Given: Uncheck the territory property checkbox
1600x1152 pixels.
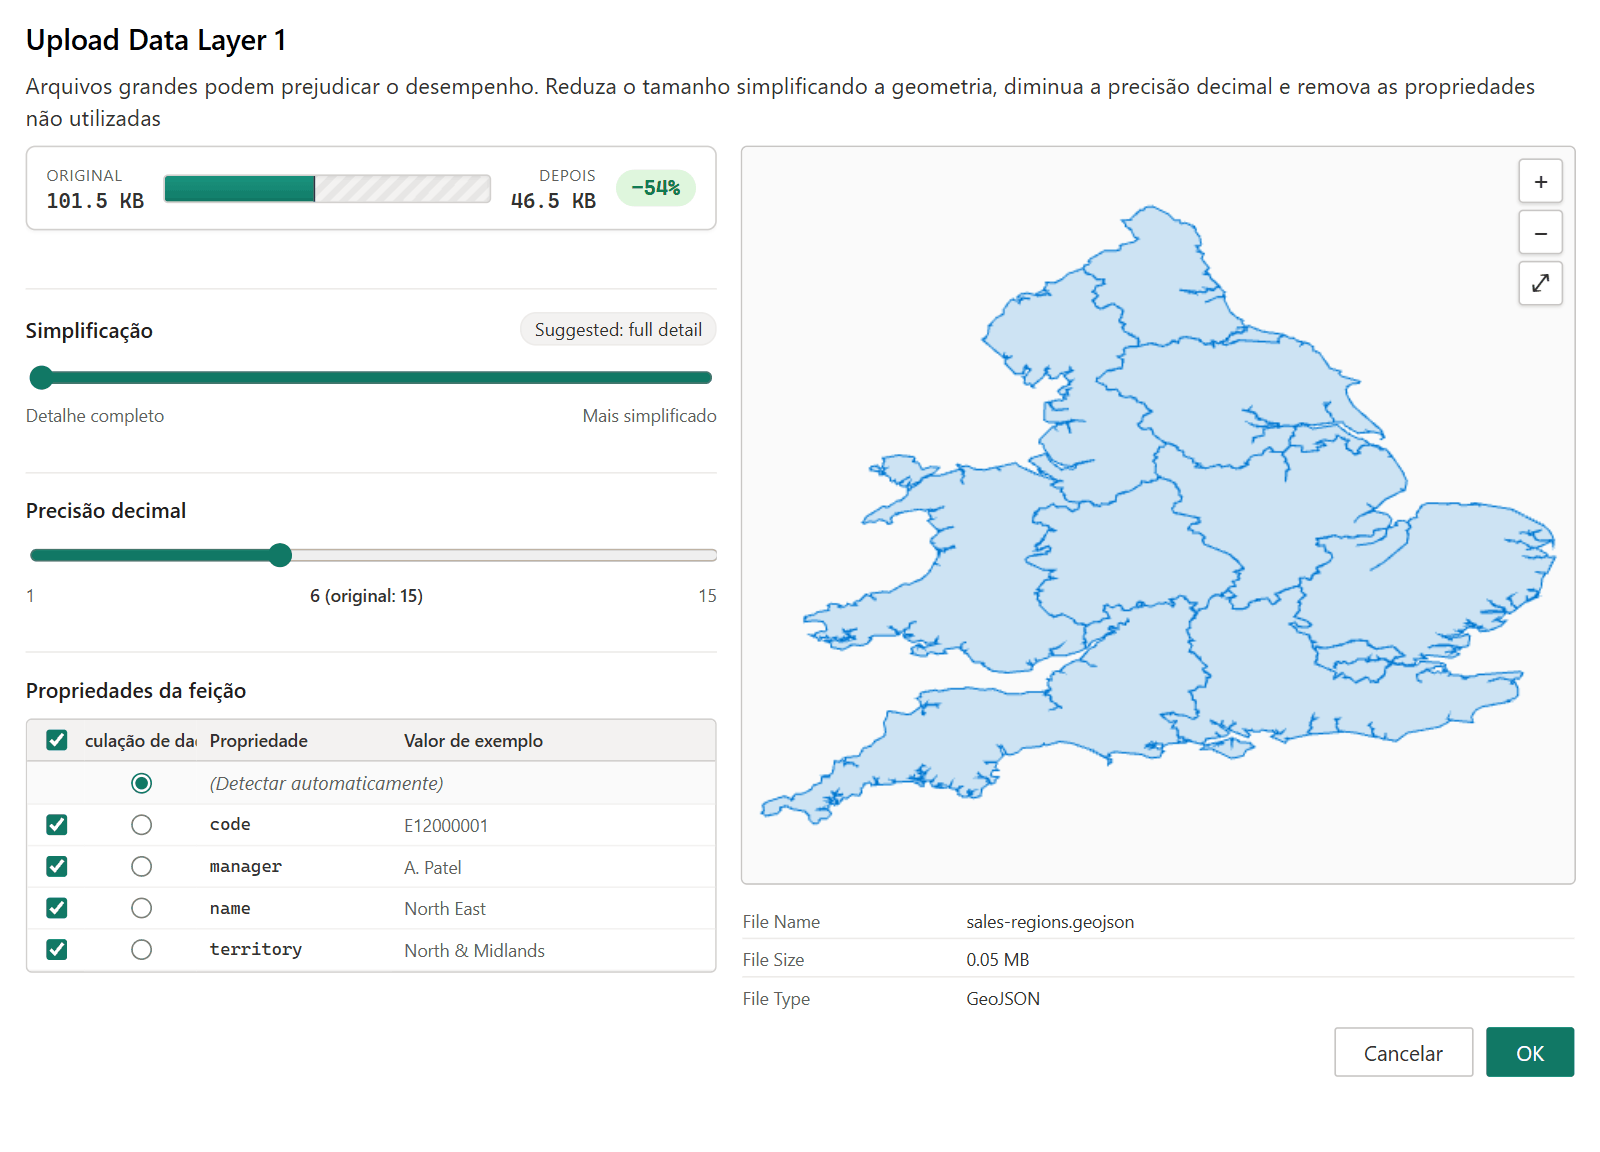Looking at the screenshot, I should pyautogui.click(x=57, y=950).
